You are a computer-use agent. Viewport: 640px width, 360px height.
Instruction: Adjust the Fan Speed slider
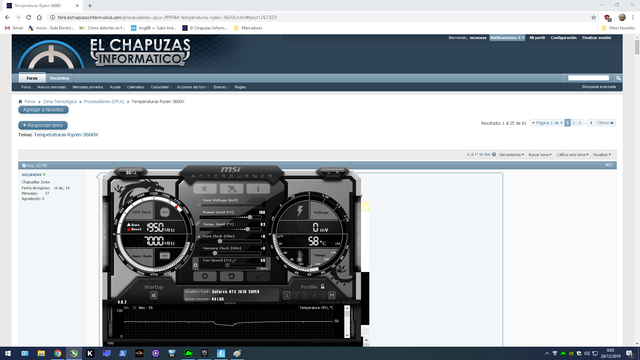(x=231, y=265)
